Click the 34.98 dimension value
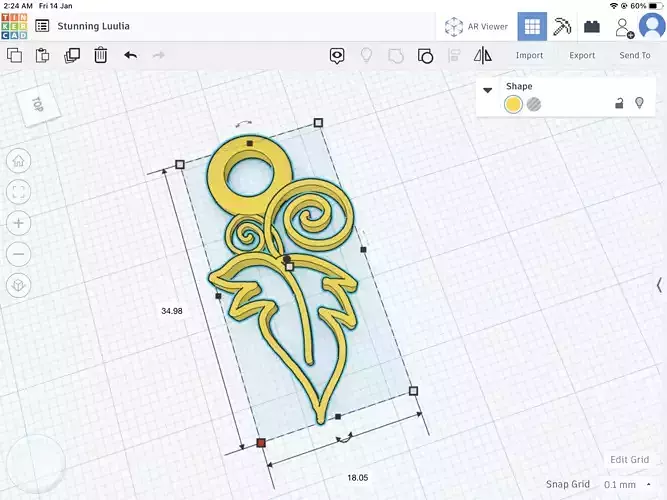Viewport: 667px width, 500px height. pos(172,311)
